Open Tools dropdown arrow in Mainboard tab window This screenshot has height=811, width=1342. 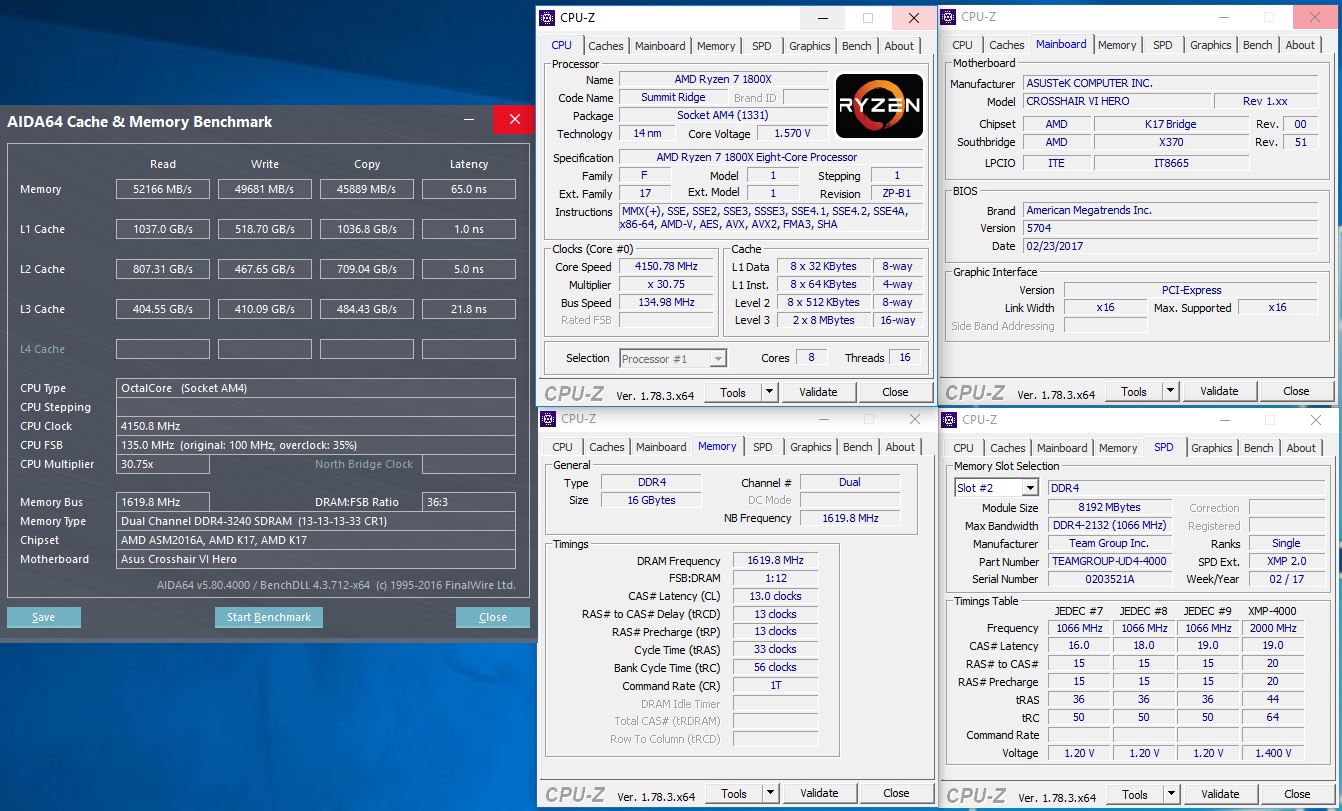(x=1170, y=391)
